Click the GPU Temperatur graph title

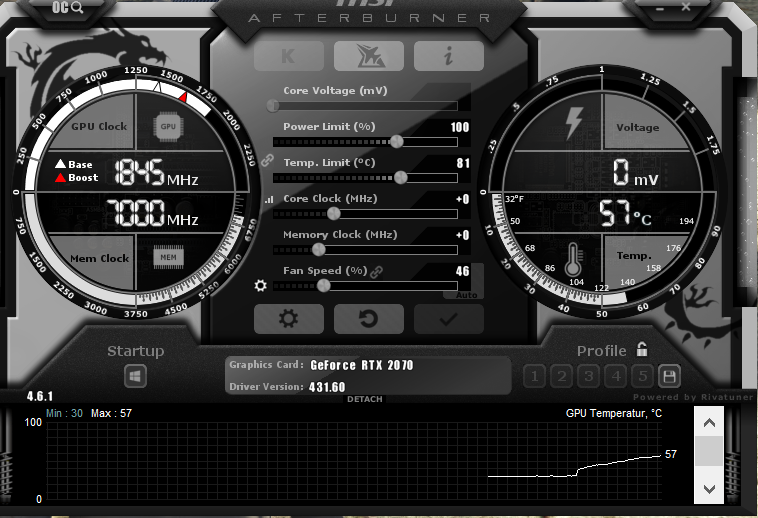coord(614,414)
